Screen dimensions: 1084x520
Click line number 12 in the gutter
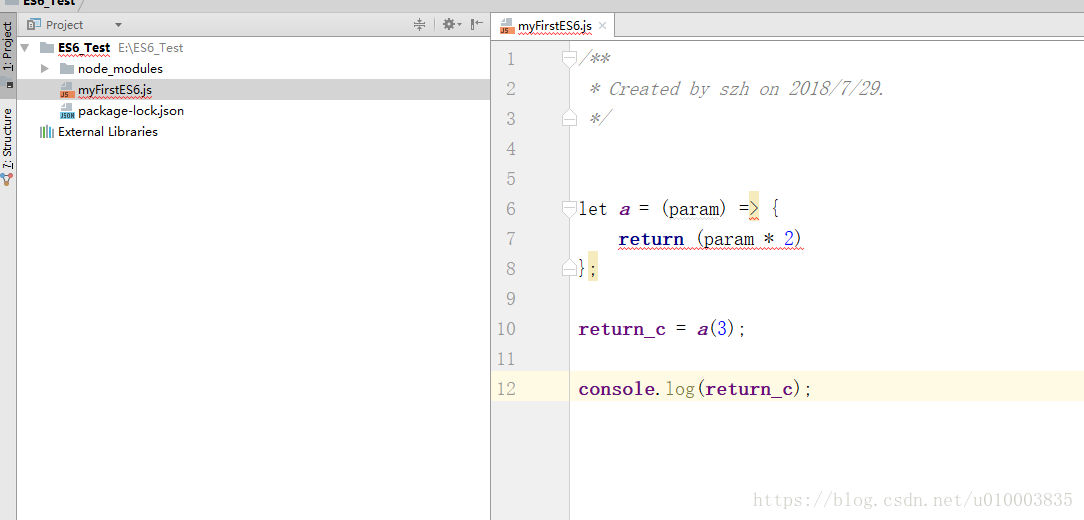(x=506, y=389)
